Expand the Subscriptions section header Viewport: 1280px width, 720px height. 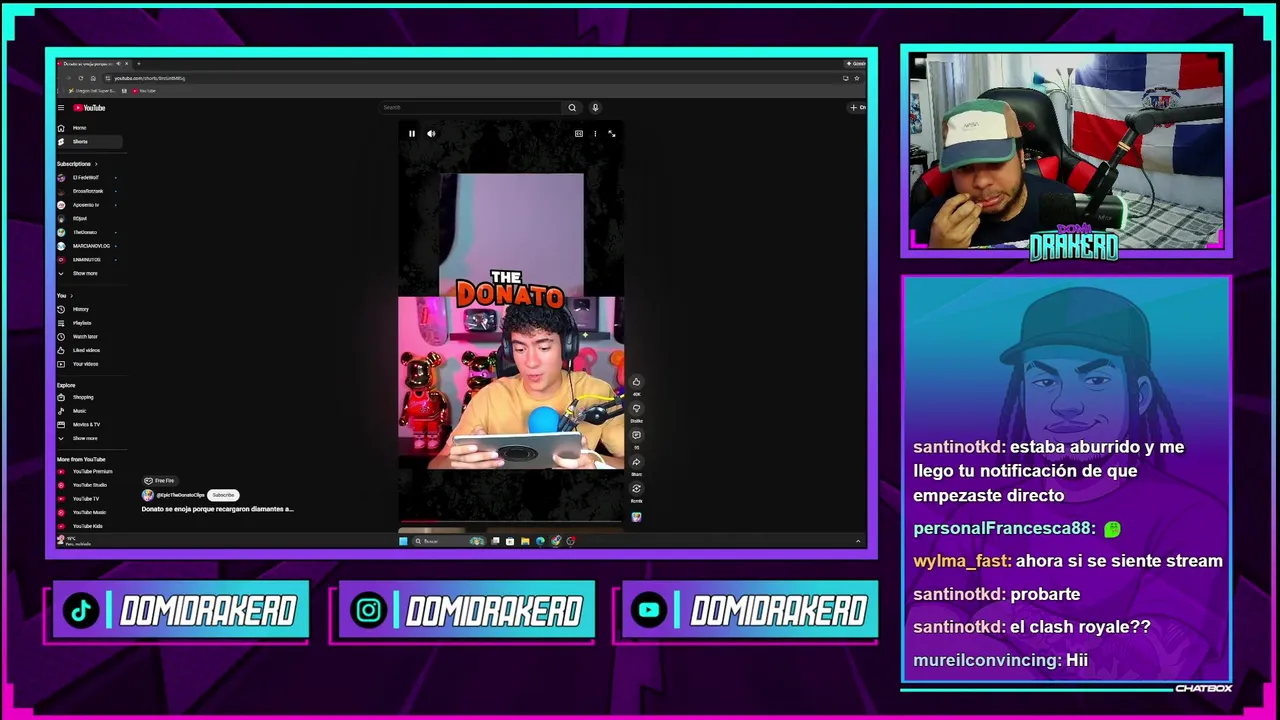click(77, 164)
